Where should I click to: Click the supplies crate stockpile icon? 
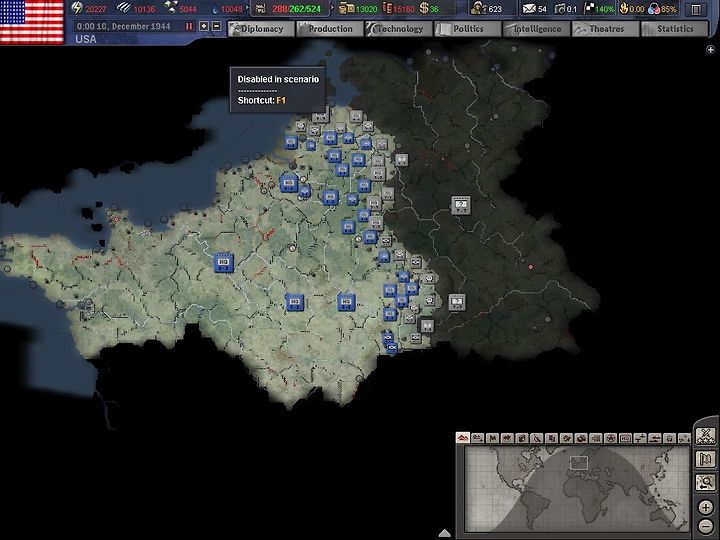pyautogui.click(x=346, y=8)
